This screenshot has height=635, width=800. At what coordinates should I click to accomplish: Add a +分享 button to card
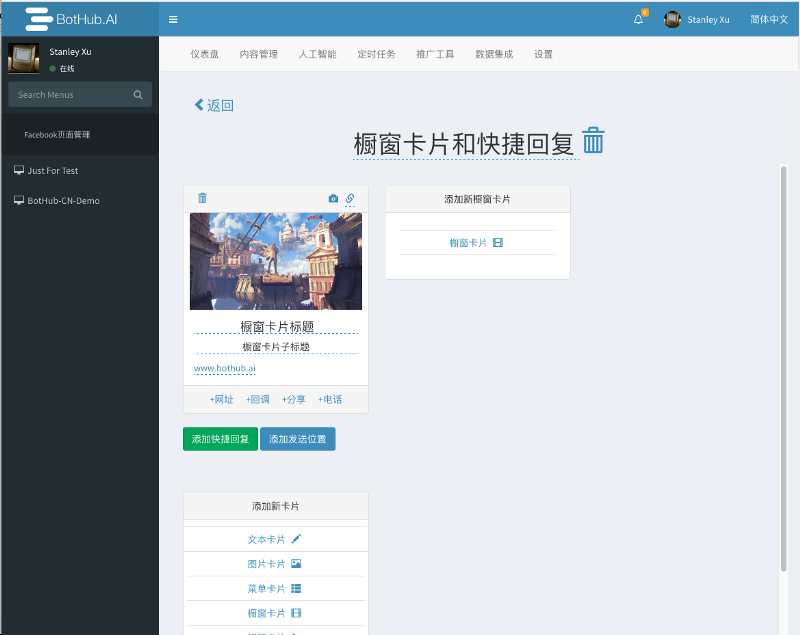coord(293,399)
